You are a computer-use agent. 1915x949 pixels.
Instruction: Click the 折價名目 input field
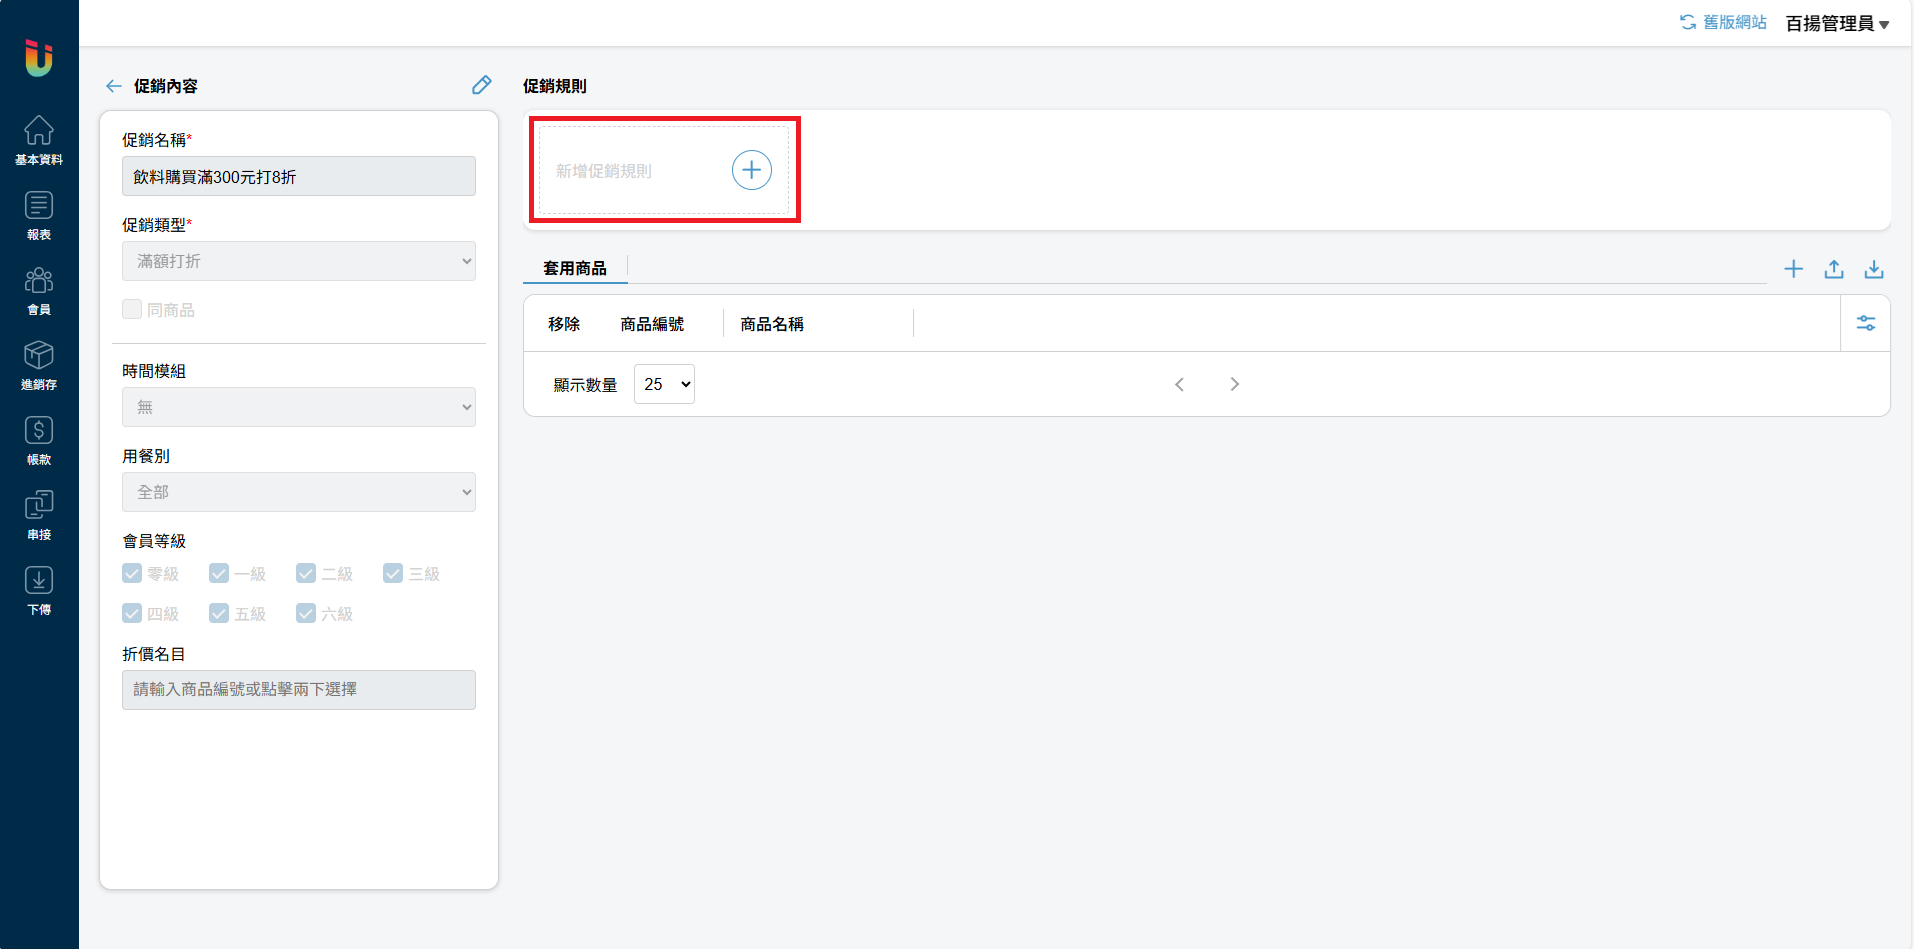(298, 689)
